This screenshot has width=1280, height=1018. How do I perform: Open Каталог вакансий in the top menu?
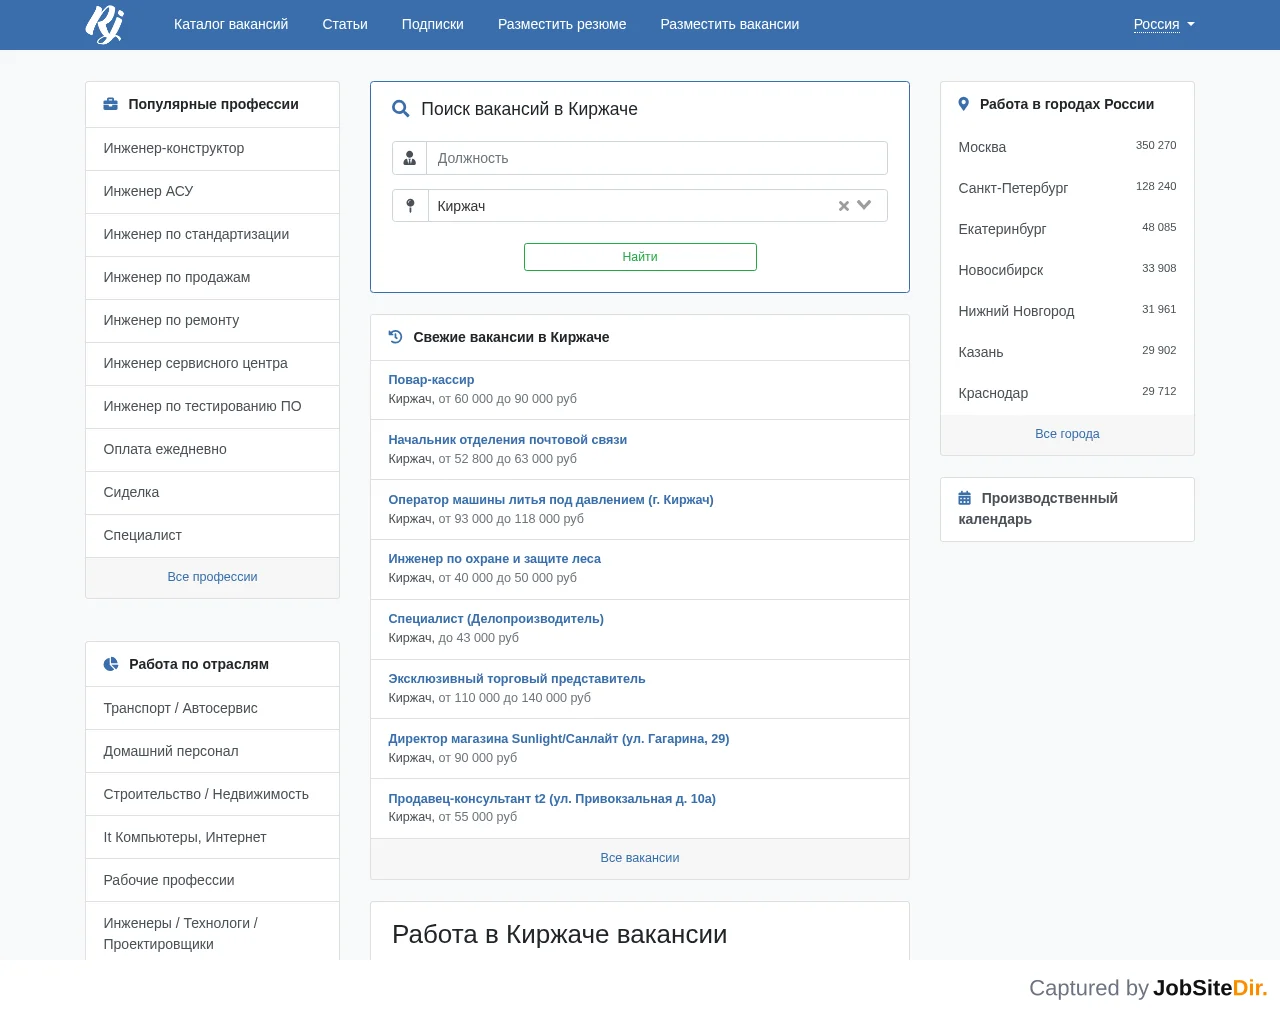point(231,24)
